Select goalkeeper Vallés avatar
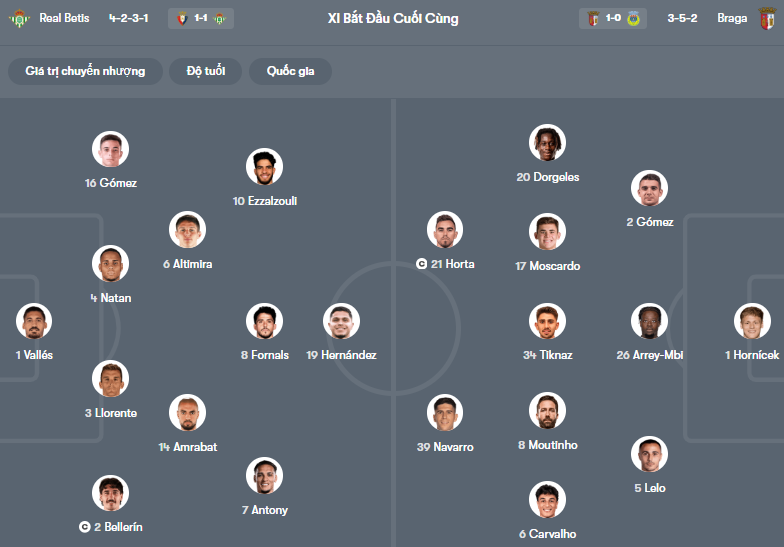 (33, 321)
